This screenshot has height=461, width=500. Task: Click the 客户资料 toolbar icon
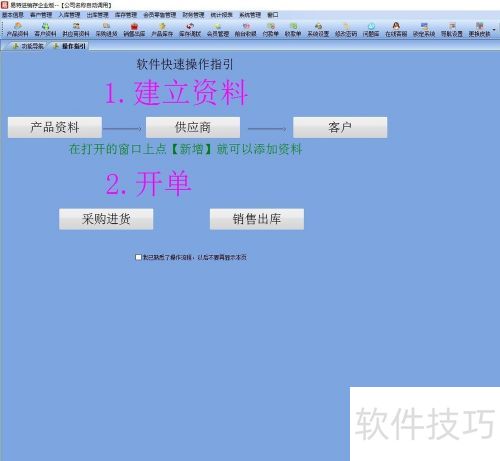(x=45, y=29)
